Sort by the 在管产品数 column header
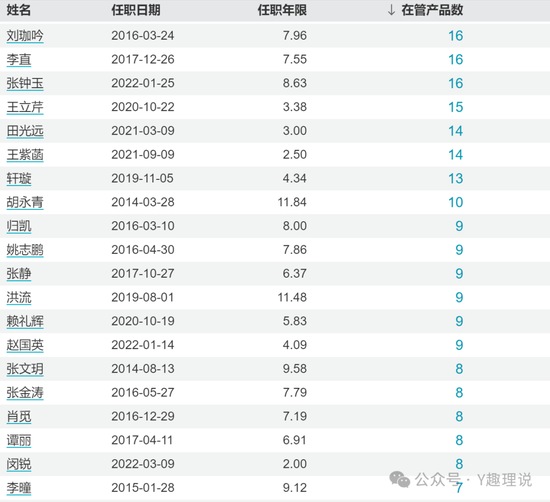Viewport: 550px width, 502px height. tap(432, 10)
